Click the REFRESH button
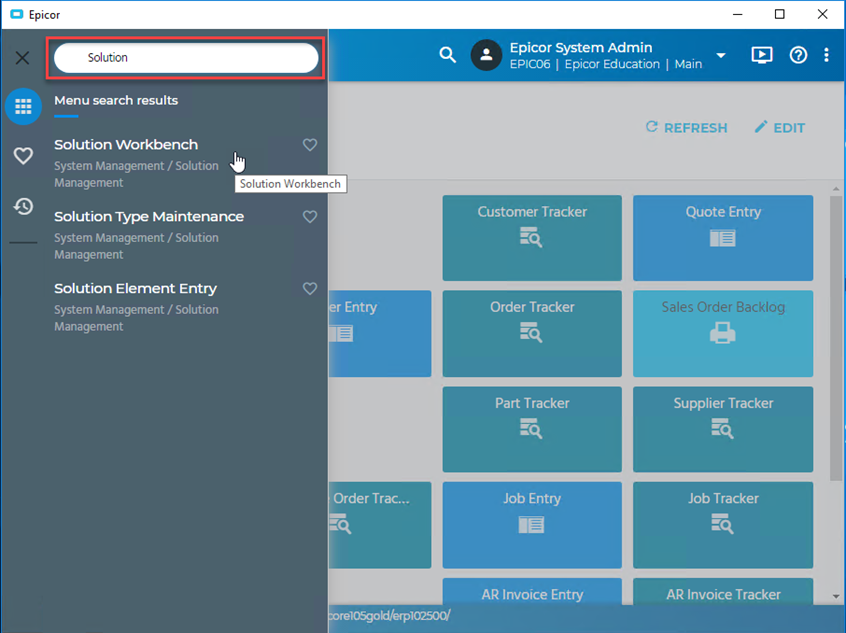This screenshot has width=846, height=633. coord(686,128)
